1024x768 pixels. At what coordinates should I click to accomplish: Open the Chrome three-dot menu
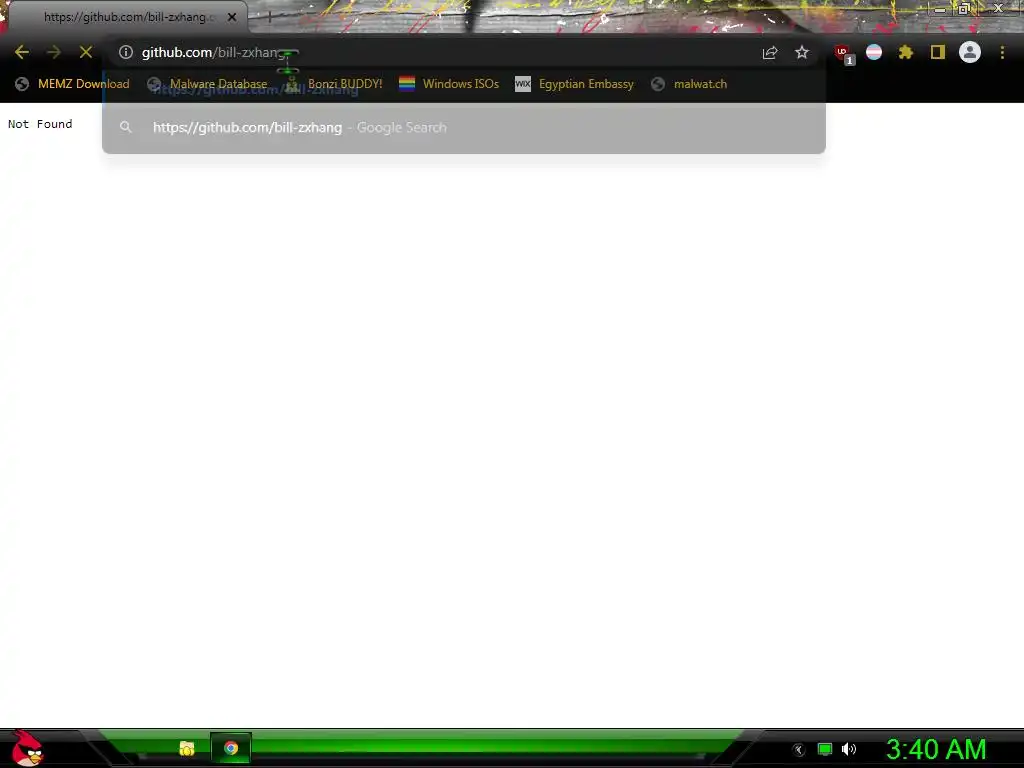(x=1002, y=52)
